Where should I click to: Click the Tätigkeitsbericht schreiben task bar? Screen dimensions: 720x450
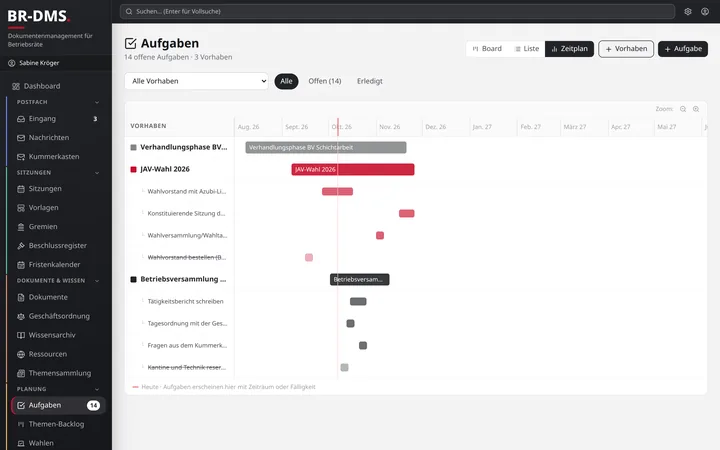[358, 302]
